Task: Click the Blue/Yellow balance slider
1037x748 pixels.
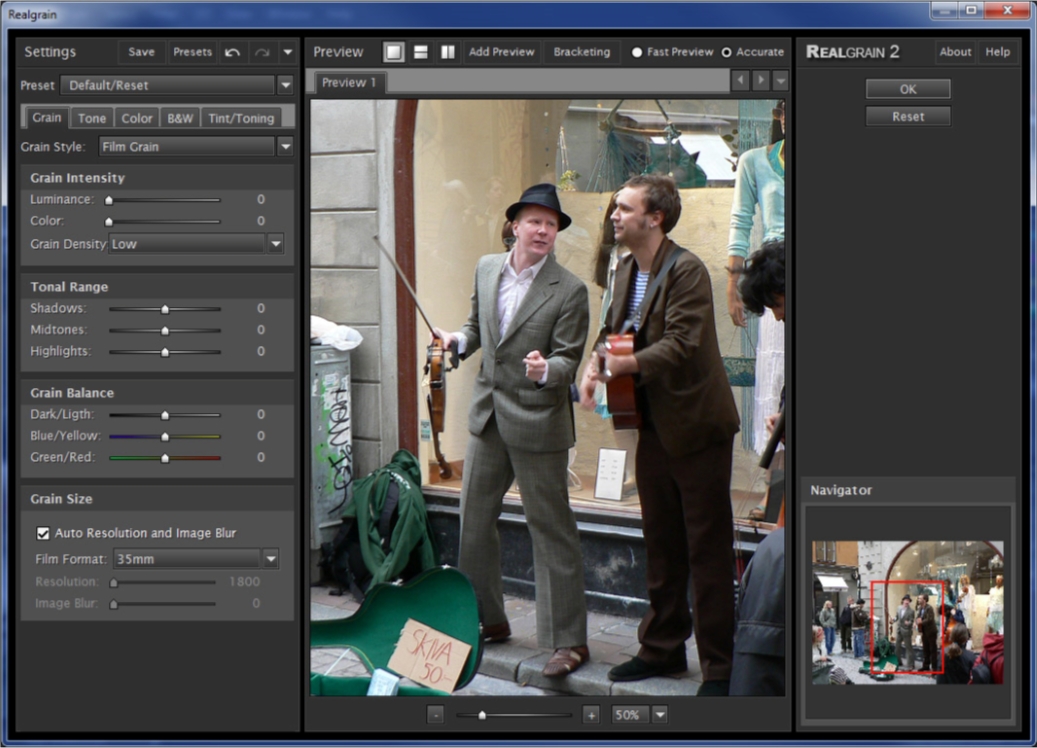Action: [165, 436]
